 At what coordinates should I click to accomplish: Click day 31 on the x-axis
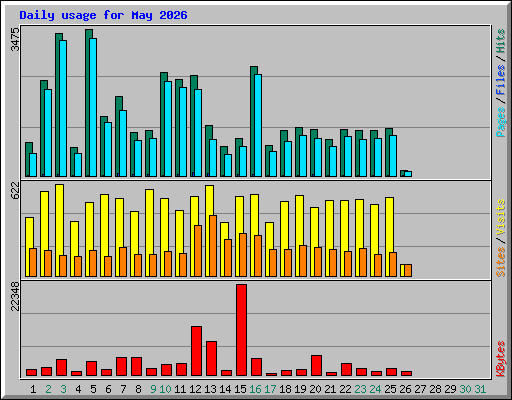click(x=480, y=389)
